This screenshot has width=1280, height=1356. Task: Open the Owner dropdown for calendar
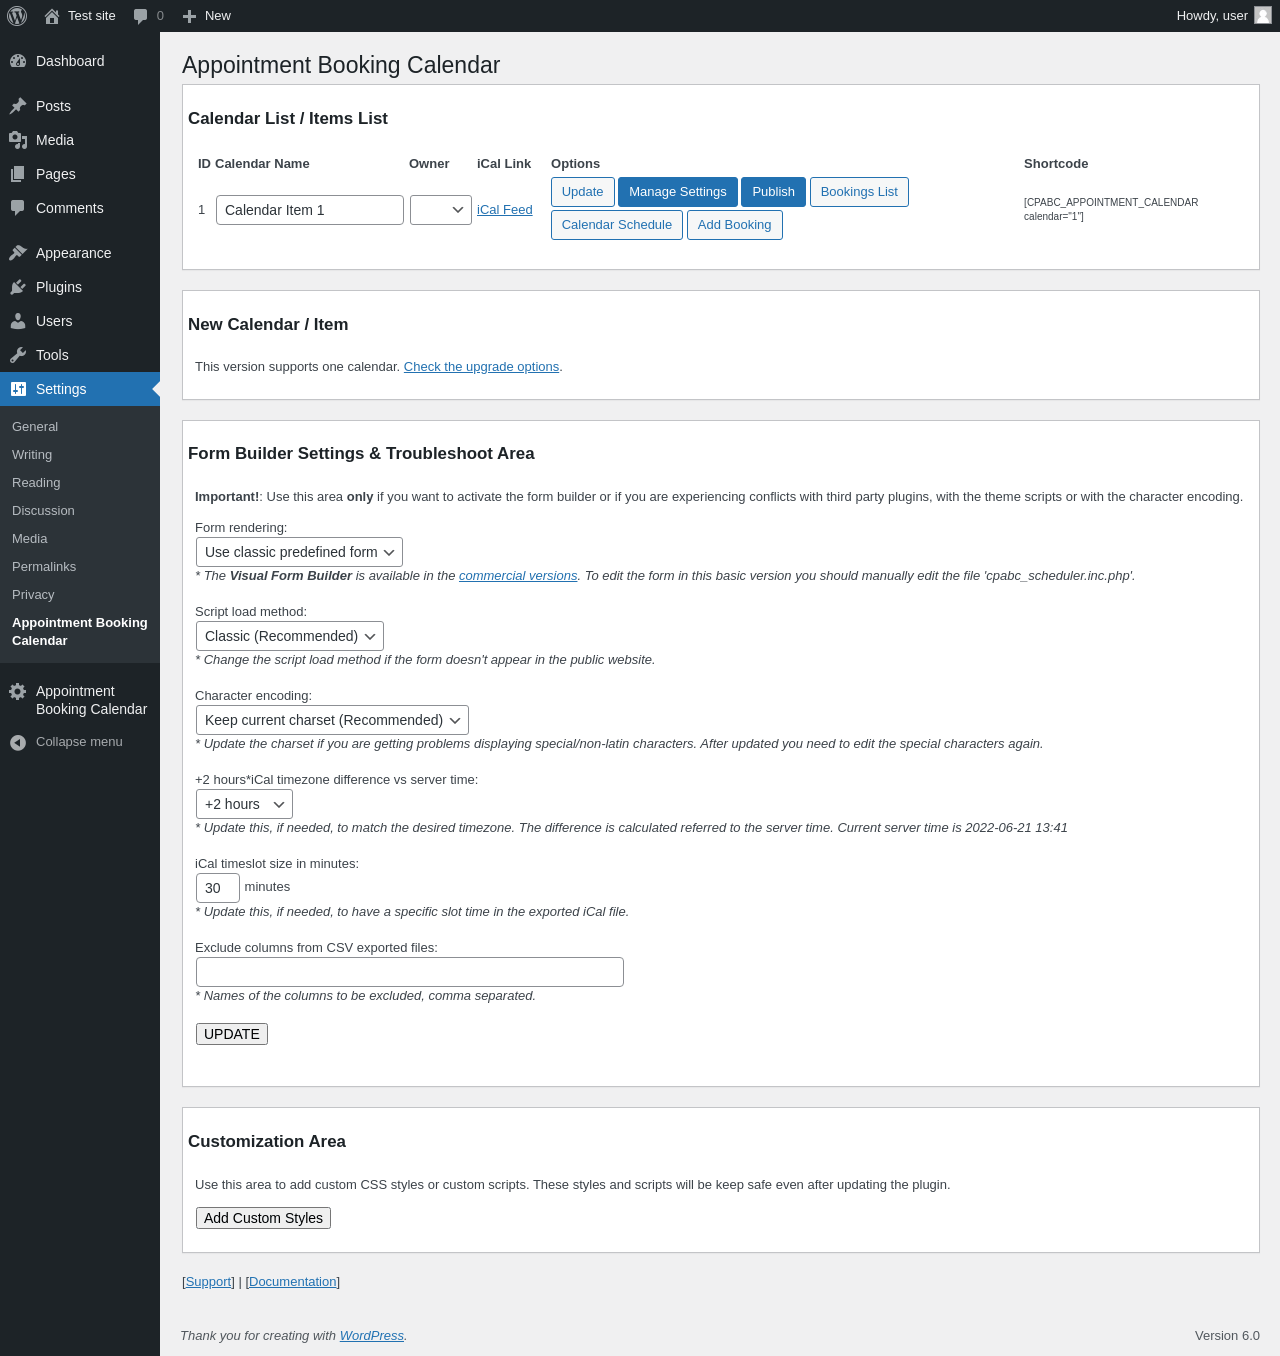pos(441,210)
